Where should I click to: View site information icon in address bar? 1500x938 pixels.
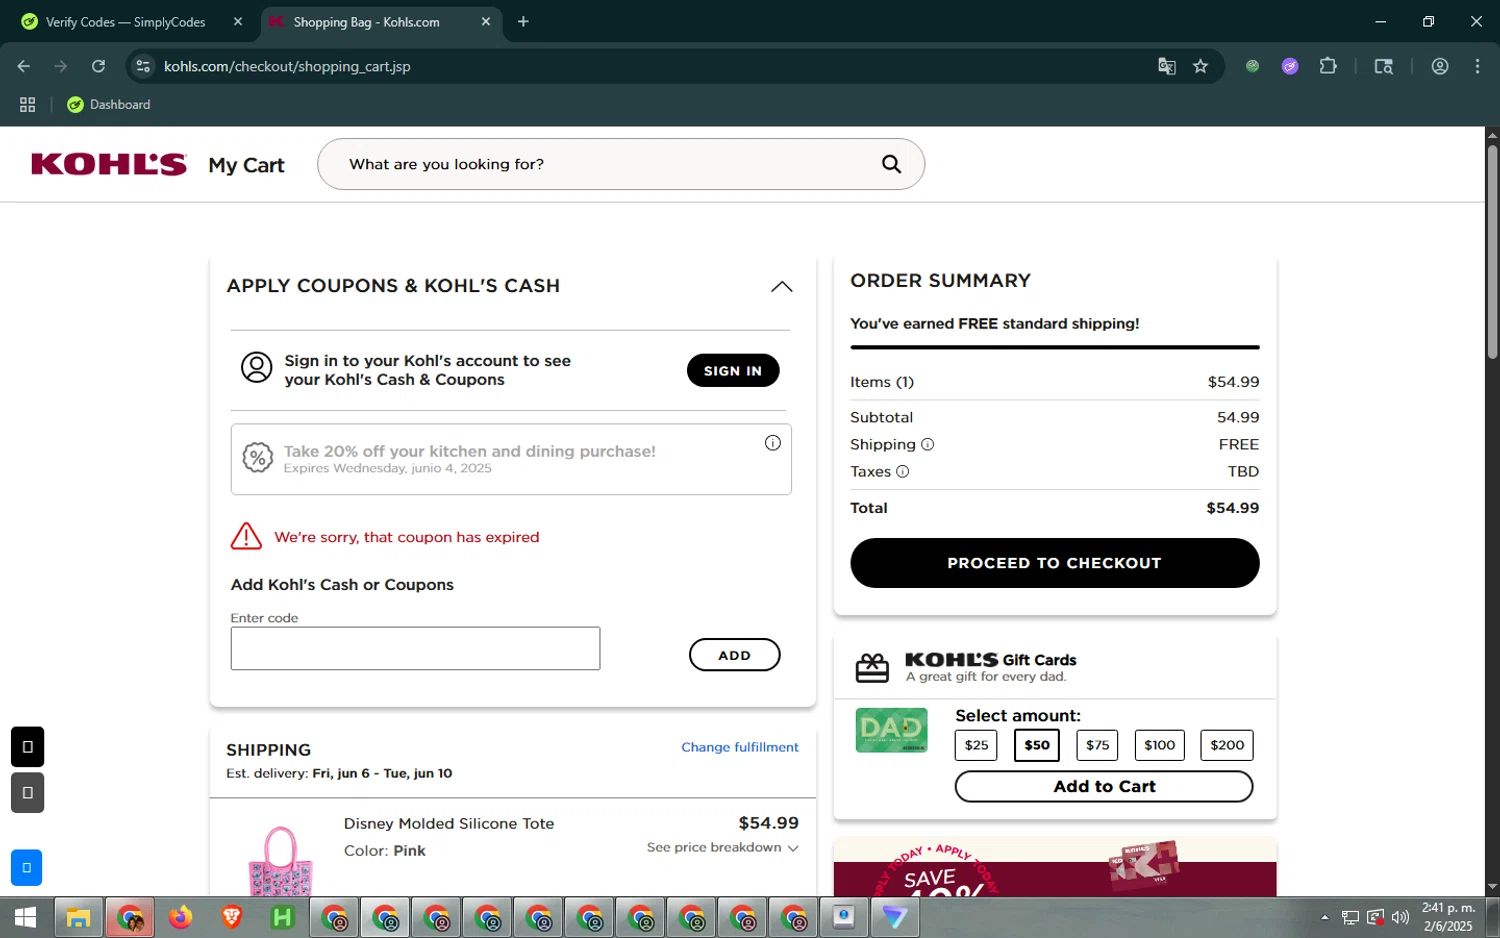(x=143, y=66)
